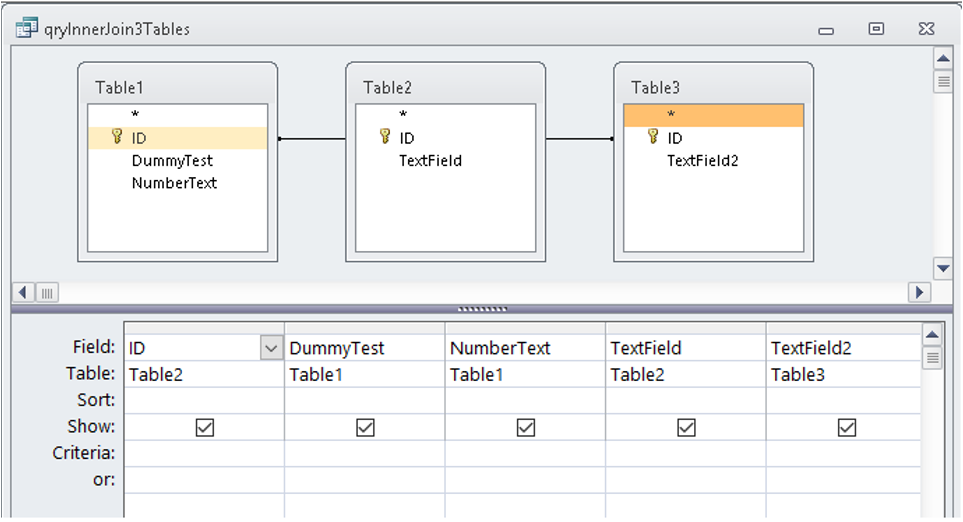Uncheck Show for the TextField column
Screen dimensions: 963x522
coord(686,427)
